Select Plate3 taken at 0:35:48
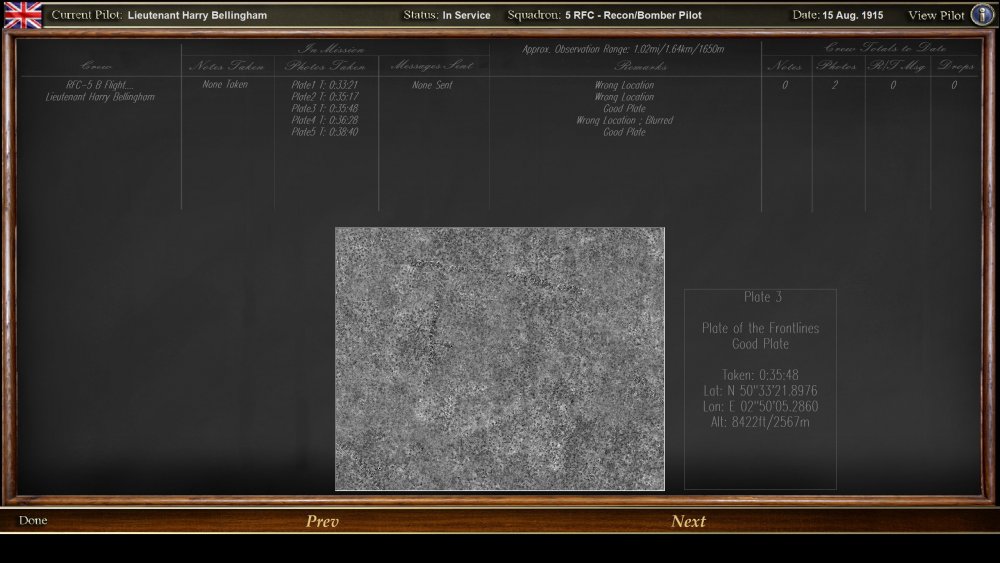The width and height of the screenshot is (1000, 563). click(x=325, y=109)
